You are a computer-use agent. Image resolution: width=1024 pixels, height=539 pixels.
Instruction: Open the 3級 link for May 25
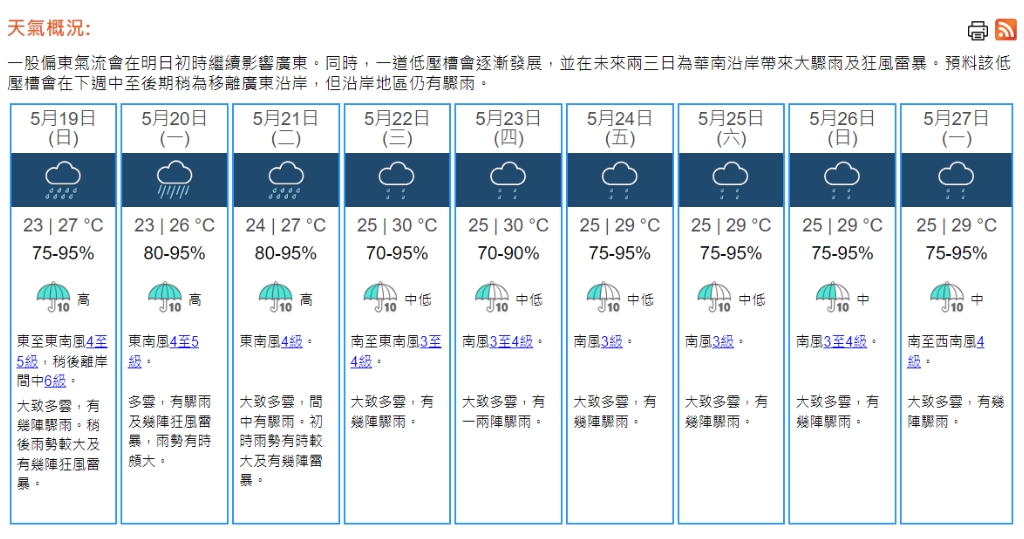722,342
